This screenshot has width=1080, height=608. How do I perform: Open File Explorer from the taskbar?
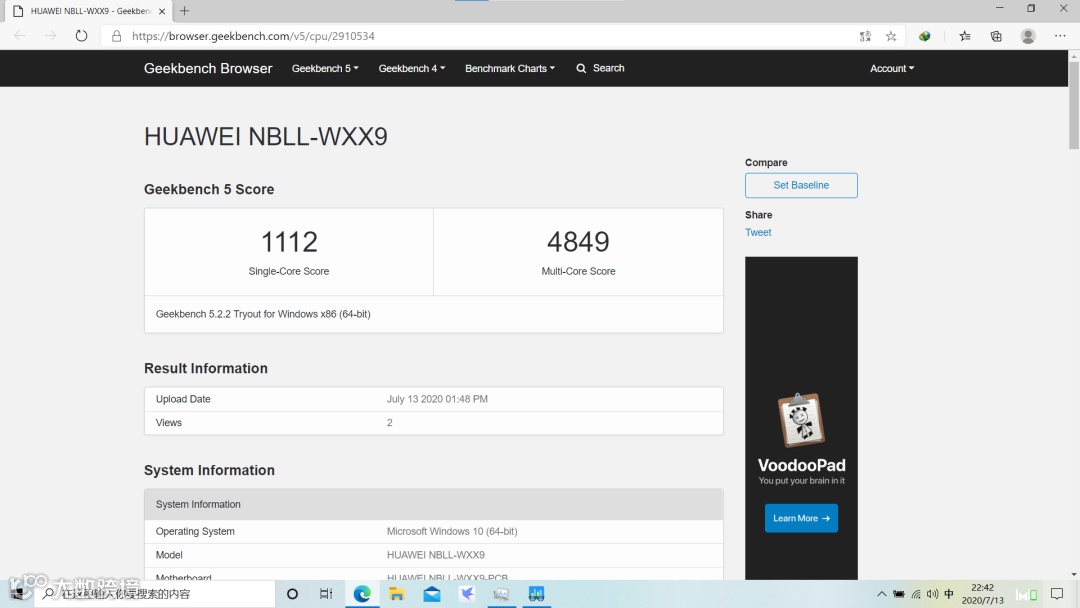pyautogui.click(x=397, y=594)
